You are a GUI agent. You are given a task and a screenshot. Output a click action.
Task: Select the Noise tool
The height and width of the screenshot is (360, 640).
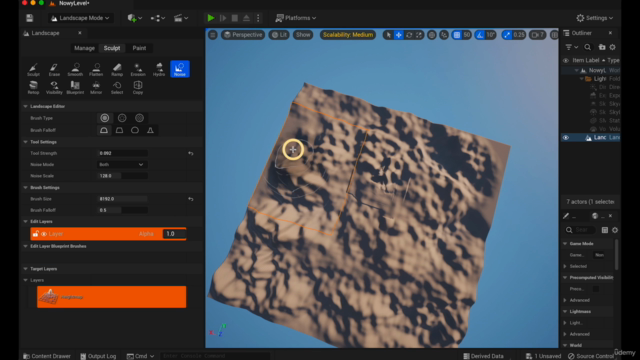pyautogui.click(x=180, y=69)
